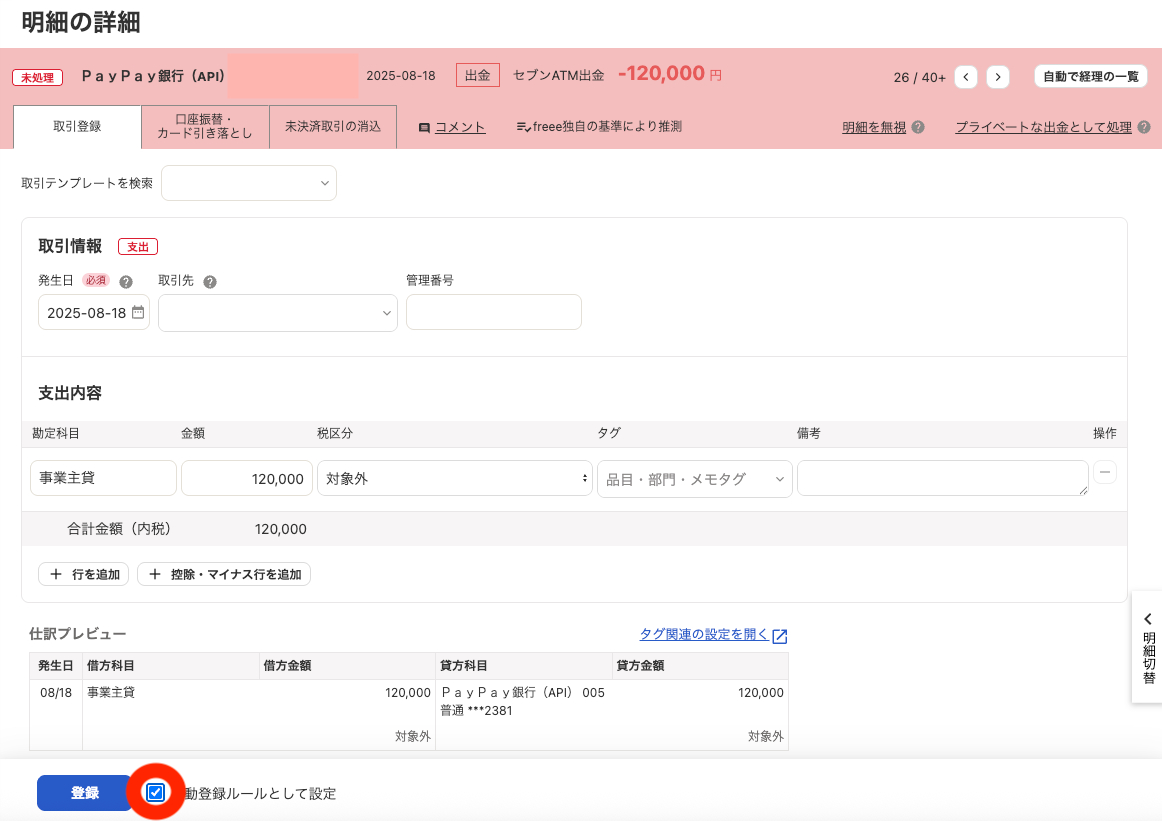Open the help icon beside 発生日
Image resolution: width=1162 pixels, height=821 pixels.
pos(125,280)
